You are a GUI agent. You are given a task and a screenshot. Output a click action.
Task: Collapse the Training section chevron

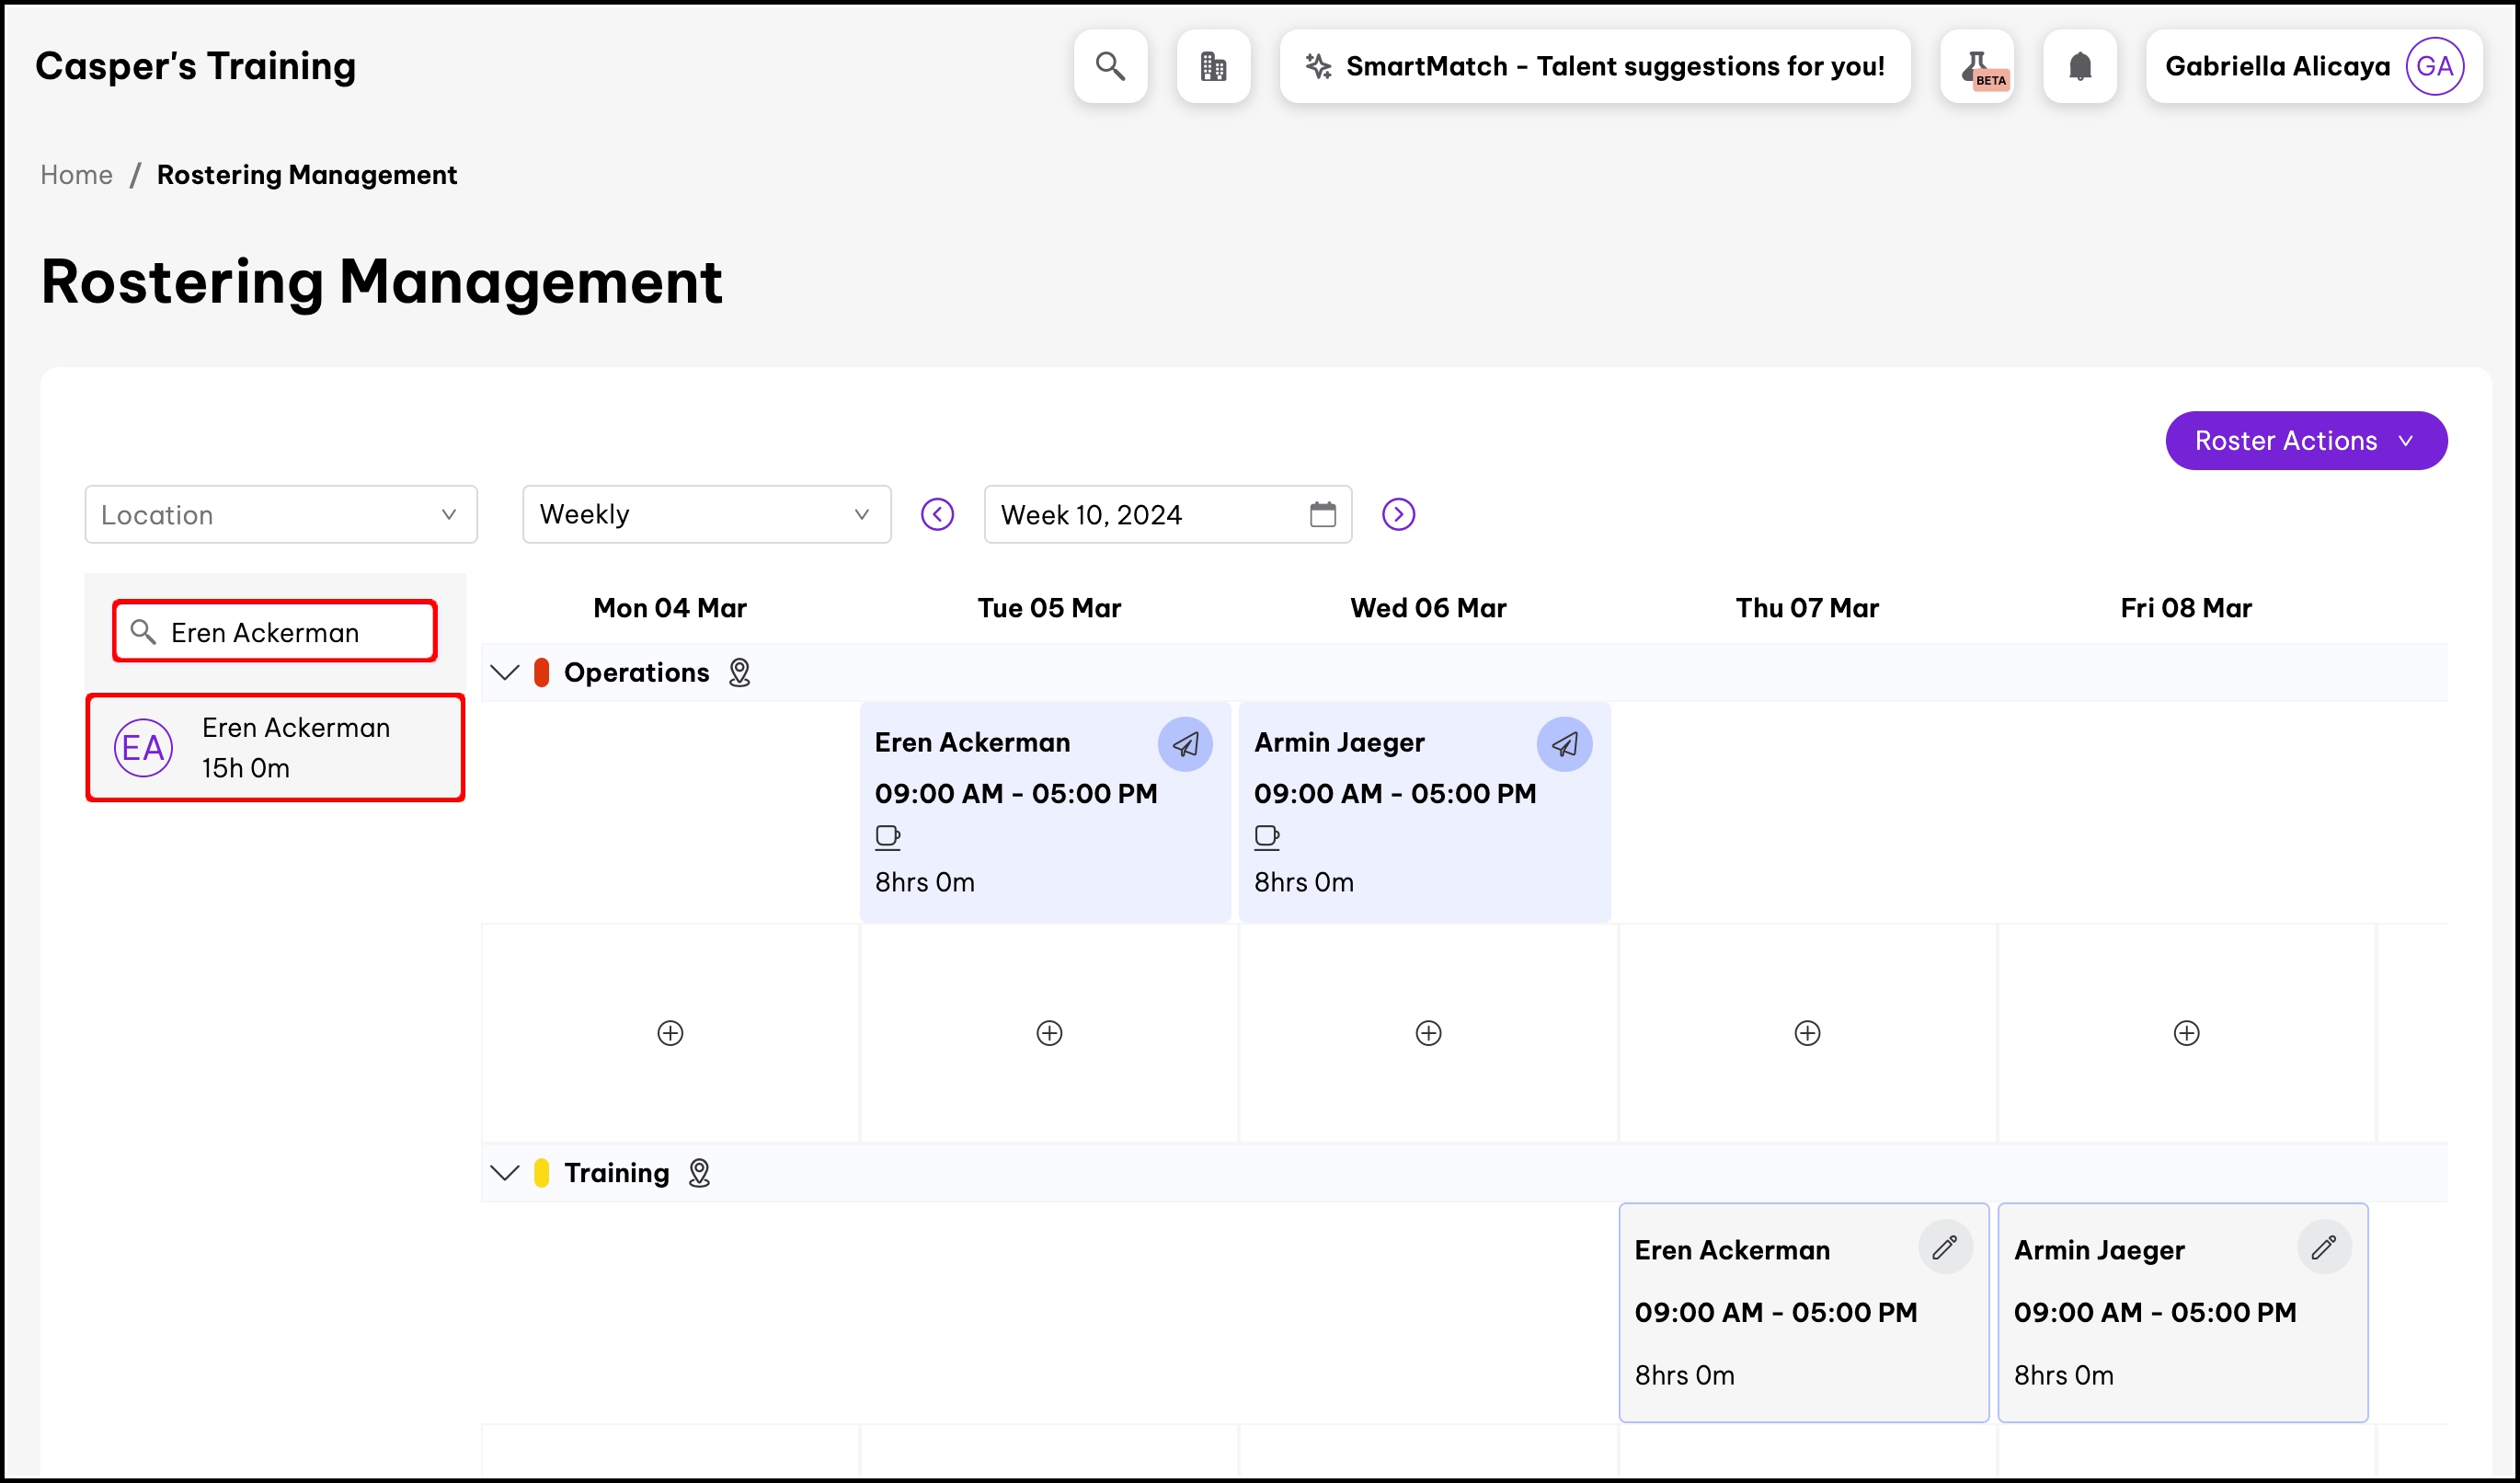pyautogui.click(x=505, y=1172)
